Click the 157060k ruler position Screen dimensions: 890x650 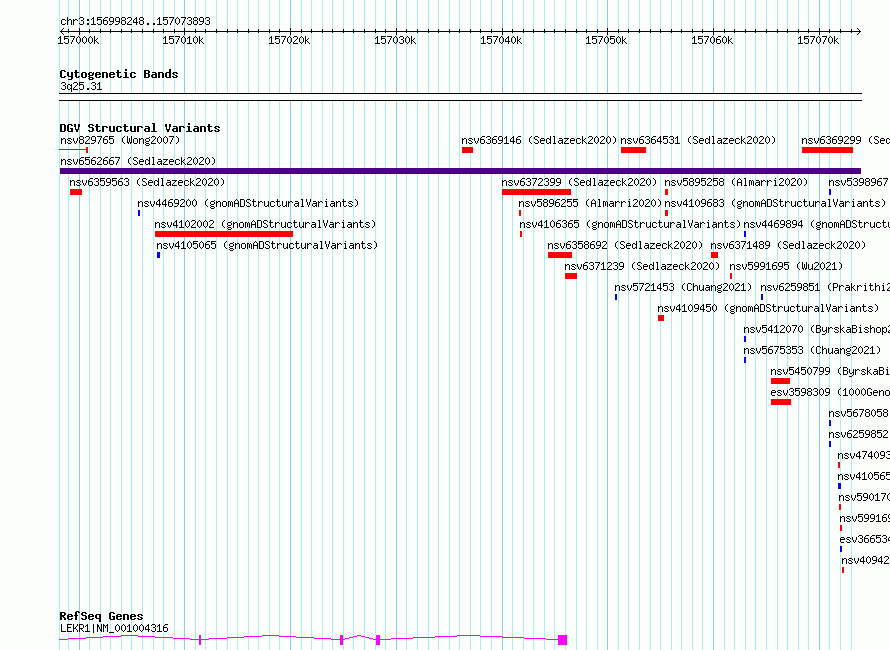click(713, 40)
